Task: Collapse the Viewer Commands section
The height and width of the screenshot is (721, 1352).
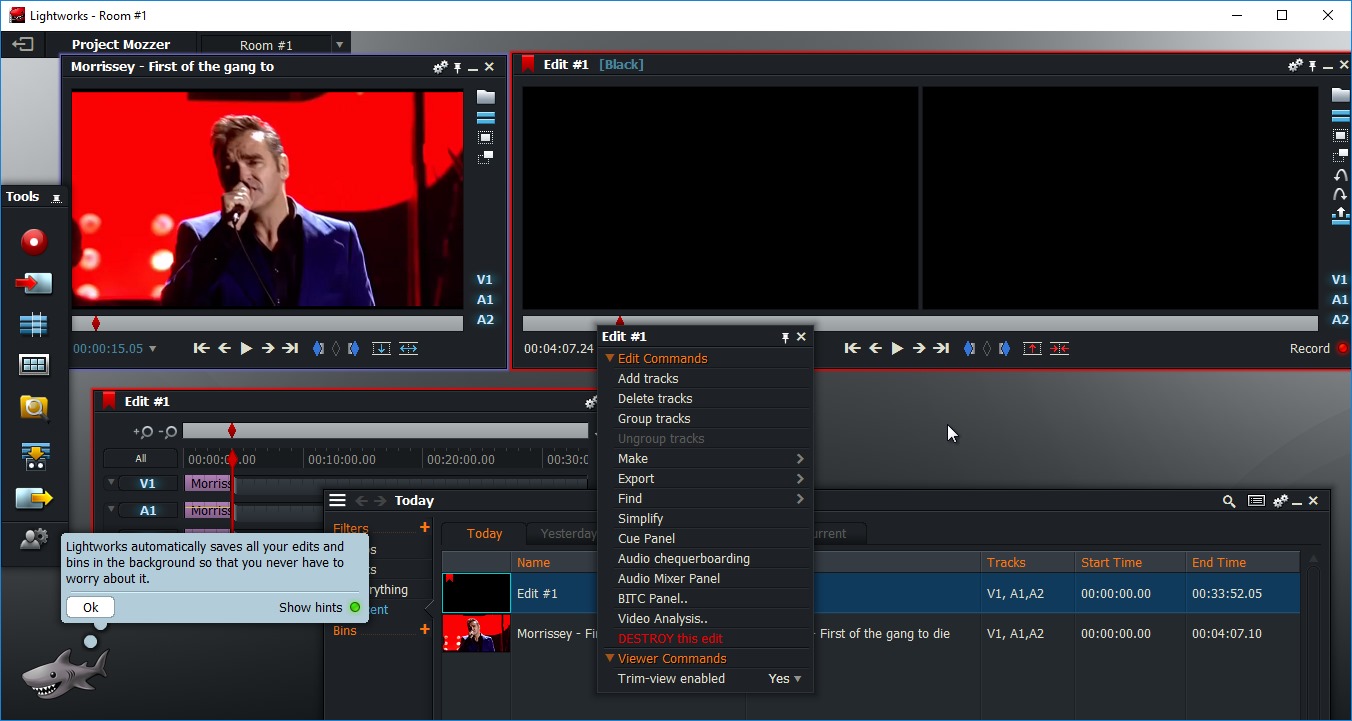Action: tap(609, 659)
